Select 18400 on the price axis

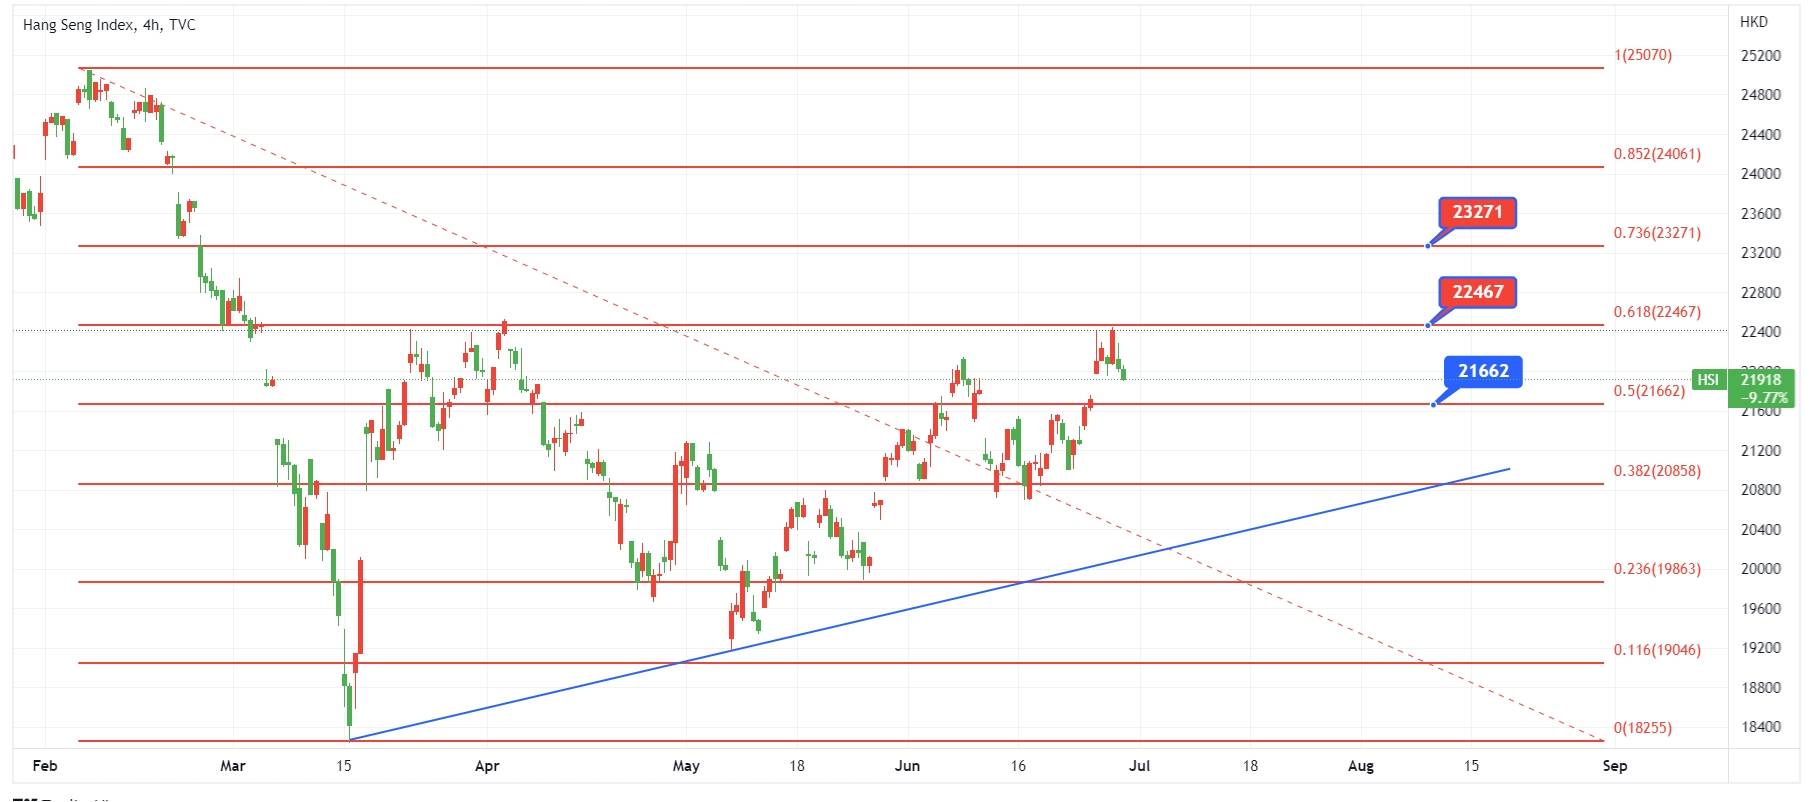(1760, 727)
